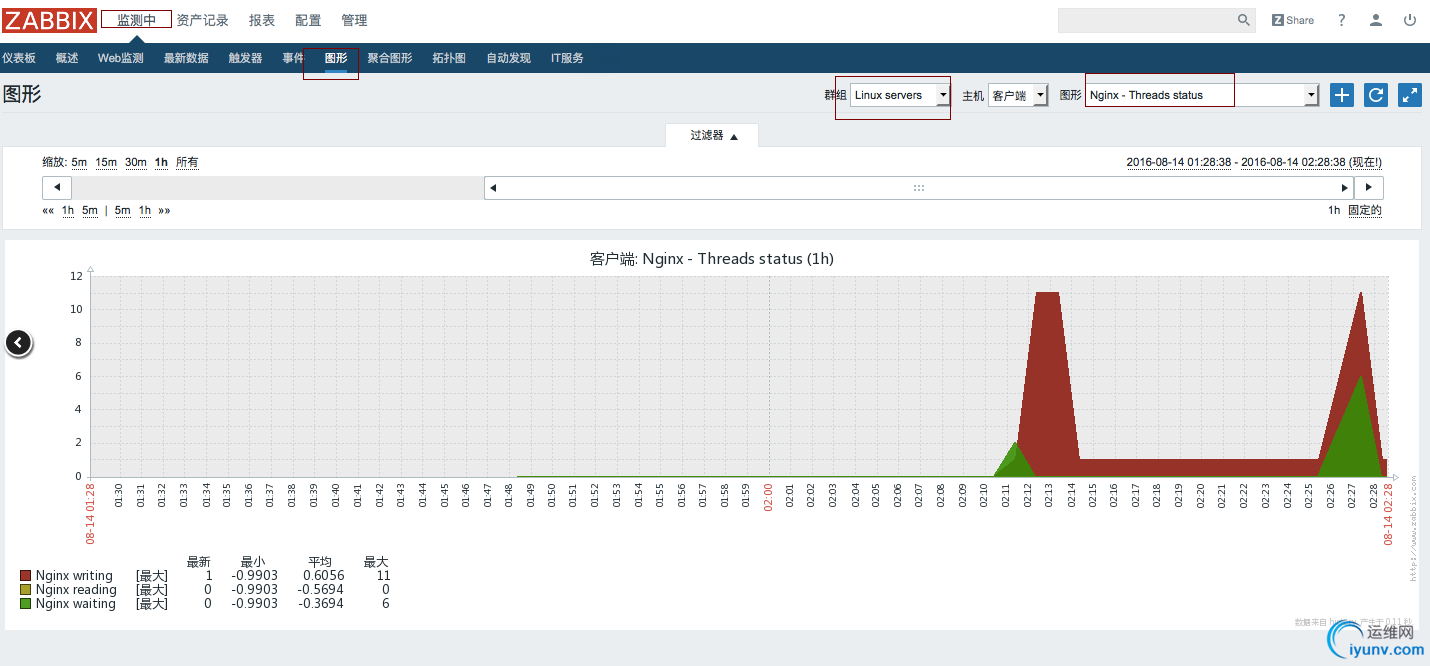Go to Web监测 tab

click(121, 58)
